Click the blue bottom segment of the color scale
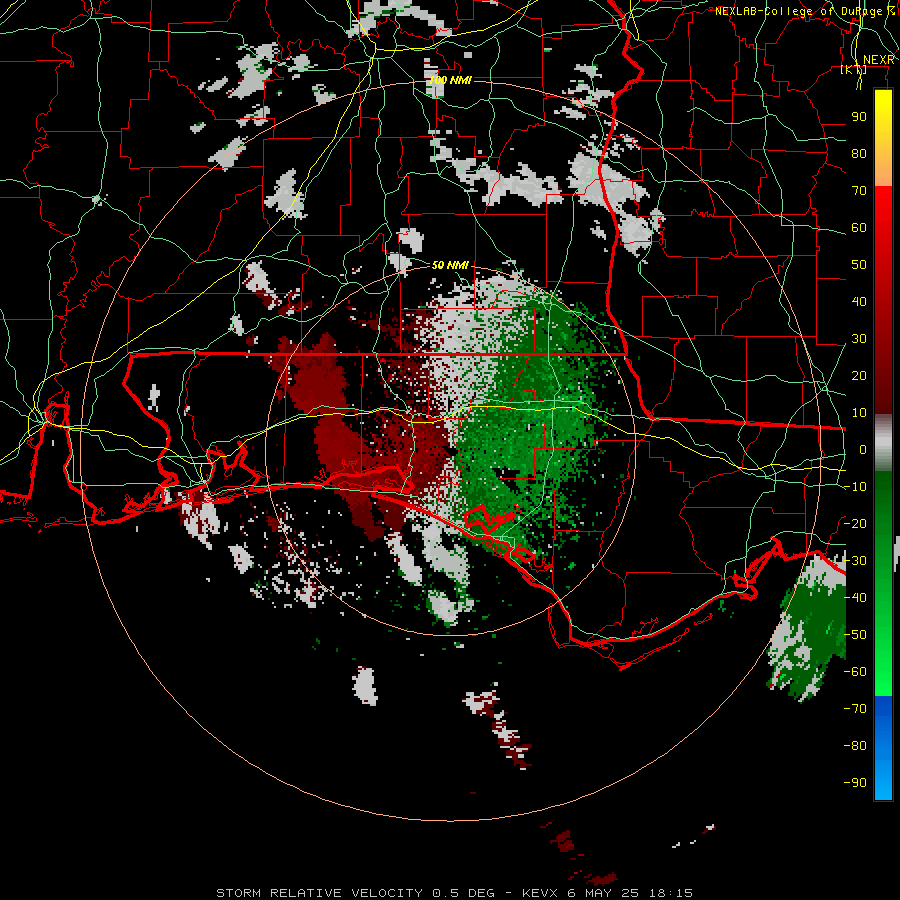The width and height of the screenshot is (900, 900). click(883, 748)
